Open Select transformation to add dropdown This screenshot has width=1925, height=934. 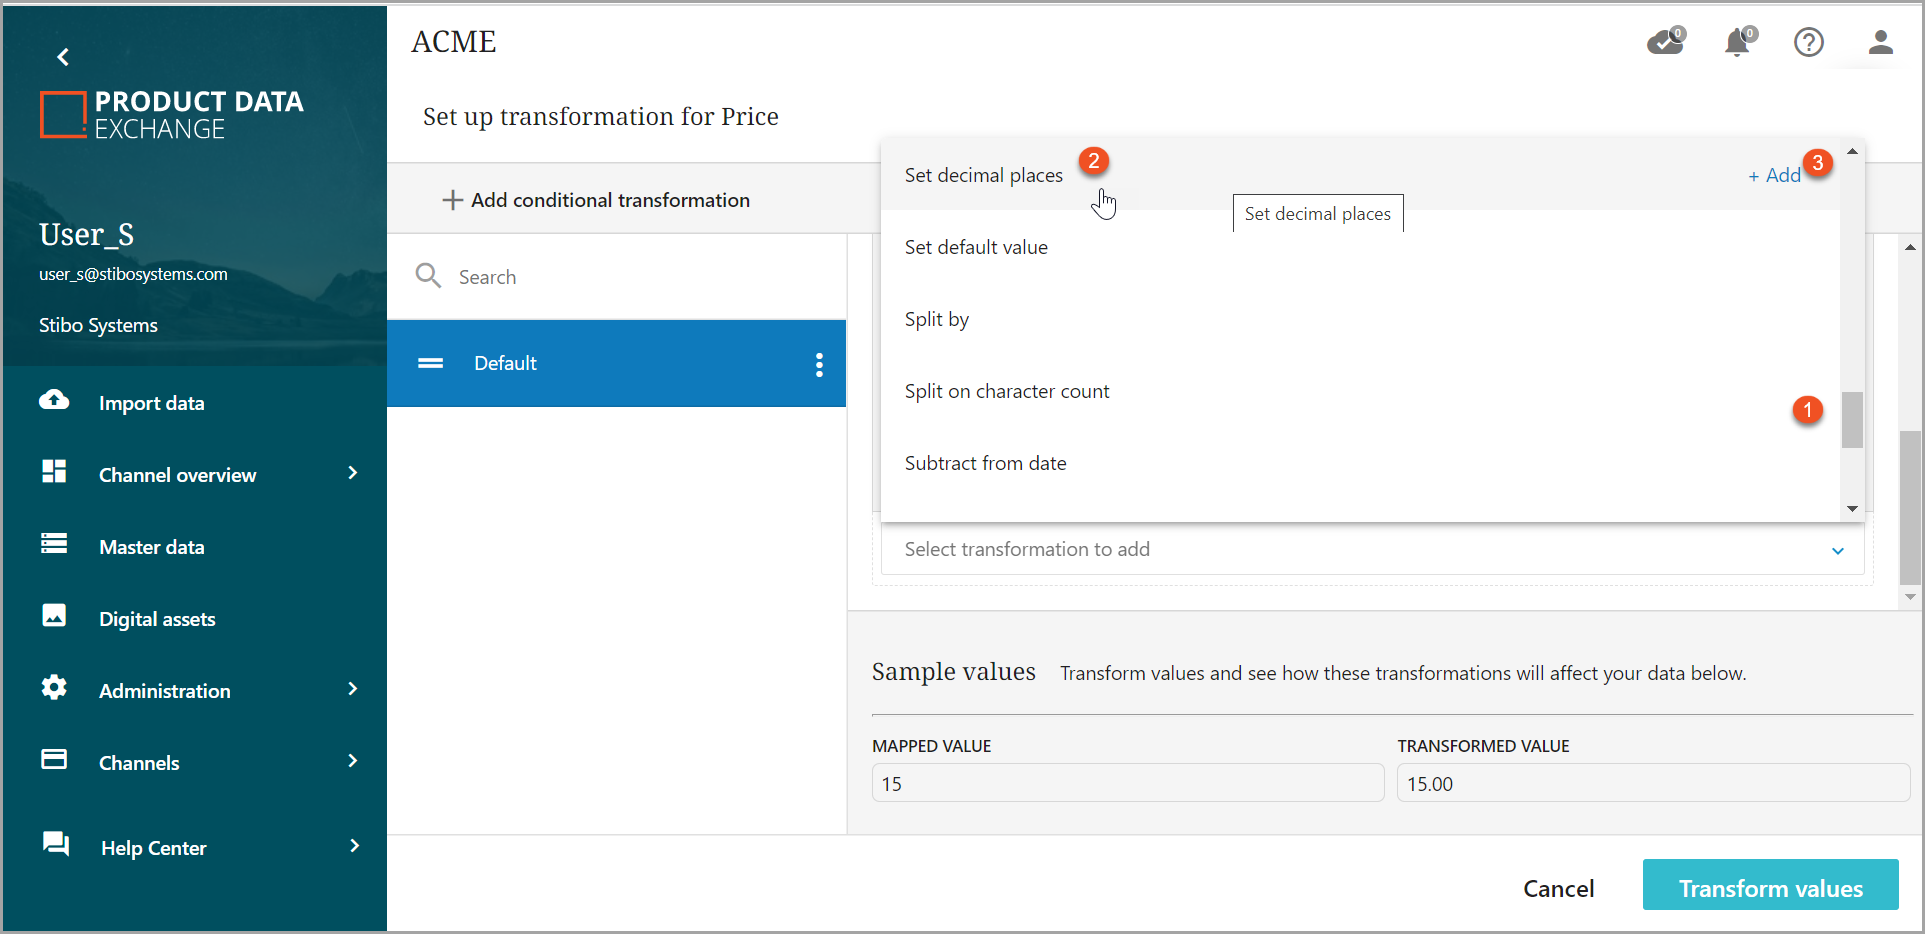click(1370, 549)
